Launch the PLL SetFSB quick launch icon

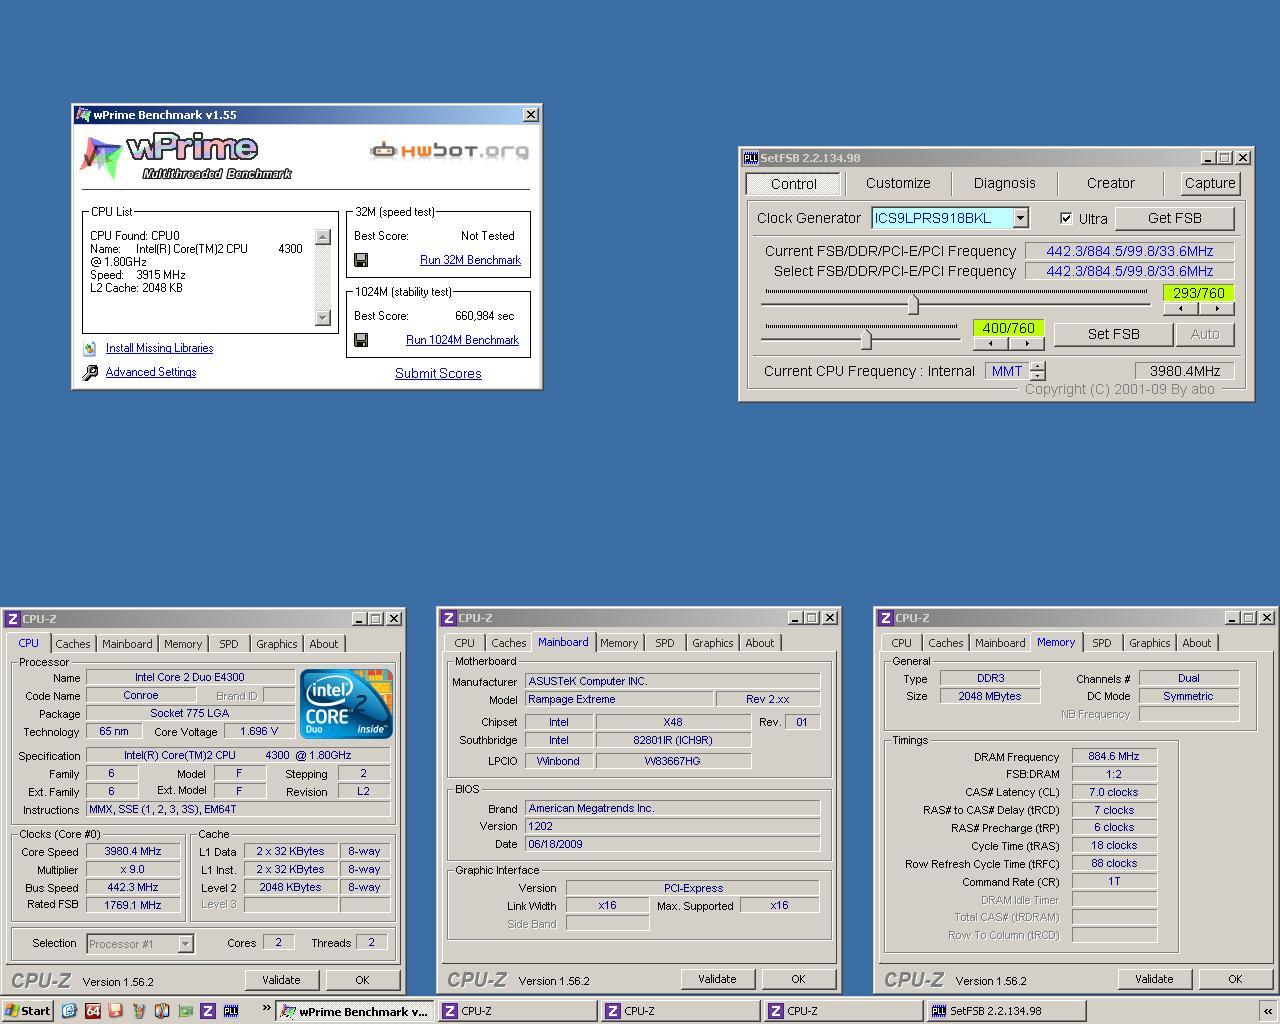point(230,1011)
